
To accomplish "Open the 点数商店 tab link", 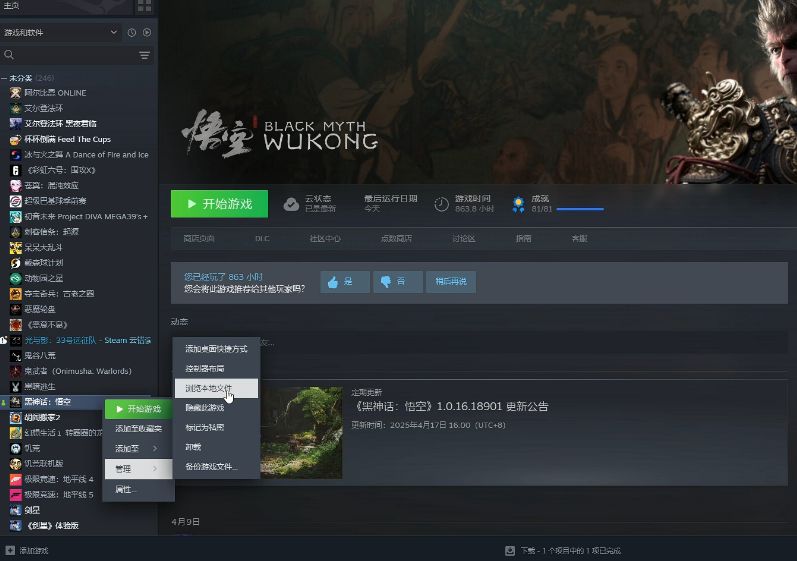I will click(396, 238).
